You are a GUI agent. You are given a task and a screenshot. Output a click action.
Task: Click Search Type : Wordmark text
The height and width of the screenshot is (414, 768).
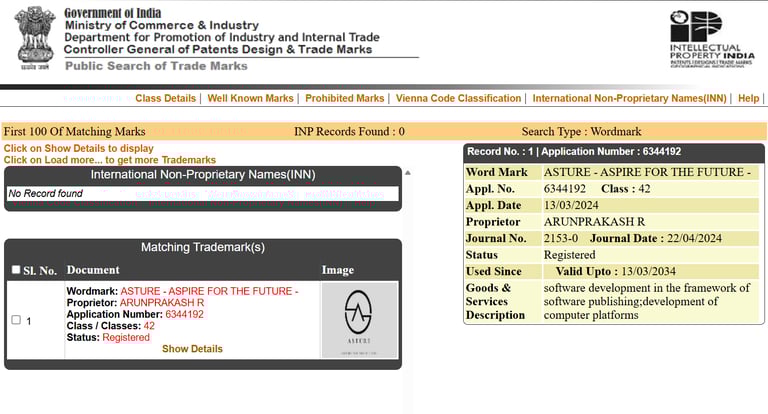581,131
